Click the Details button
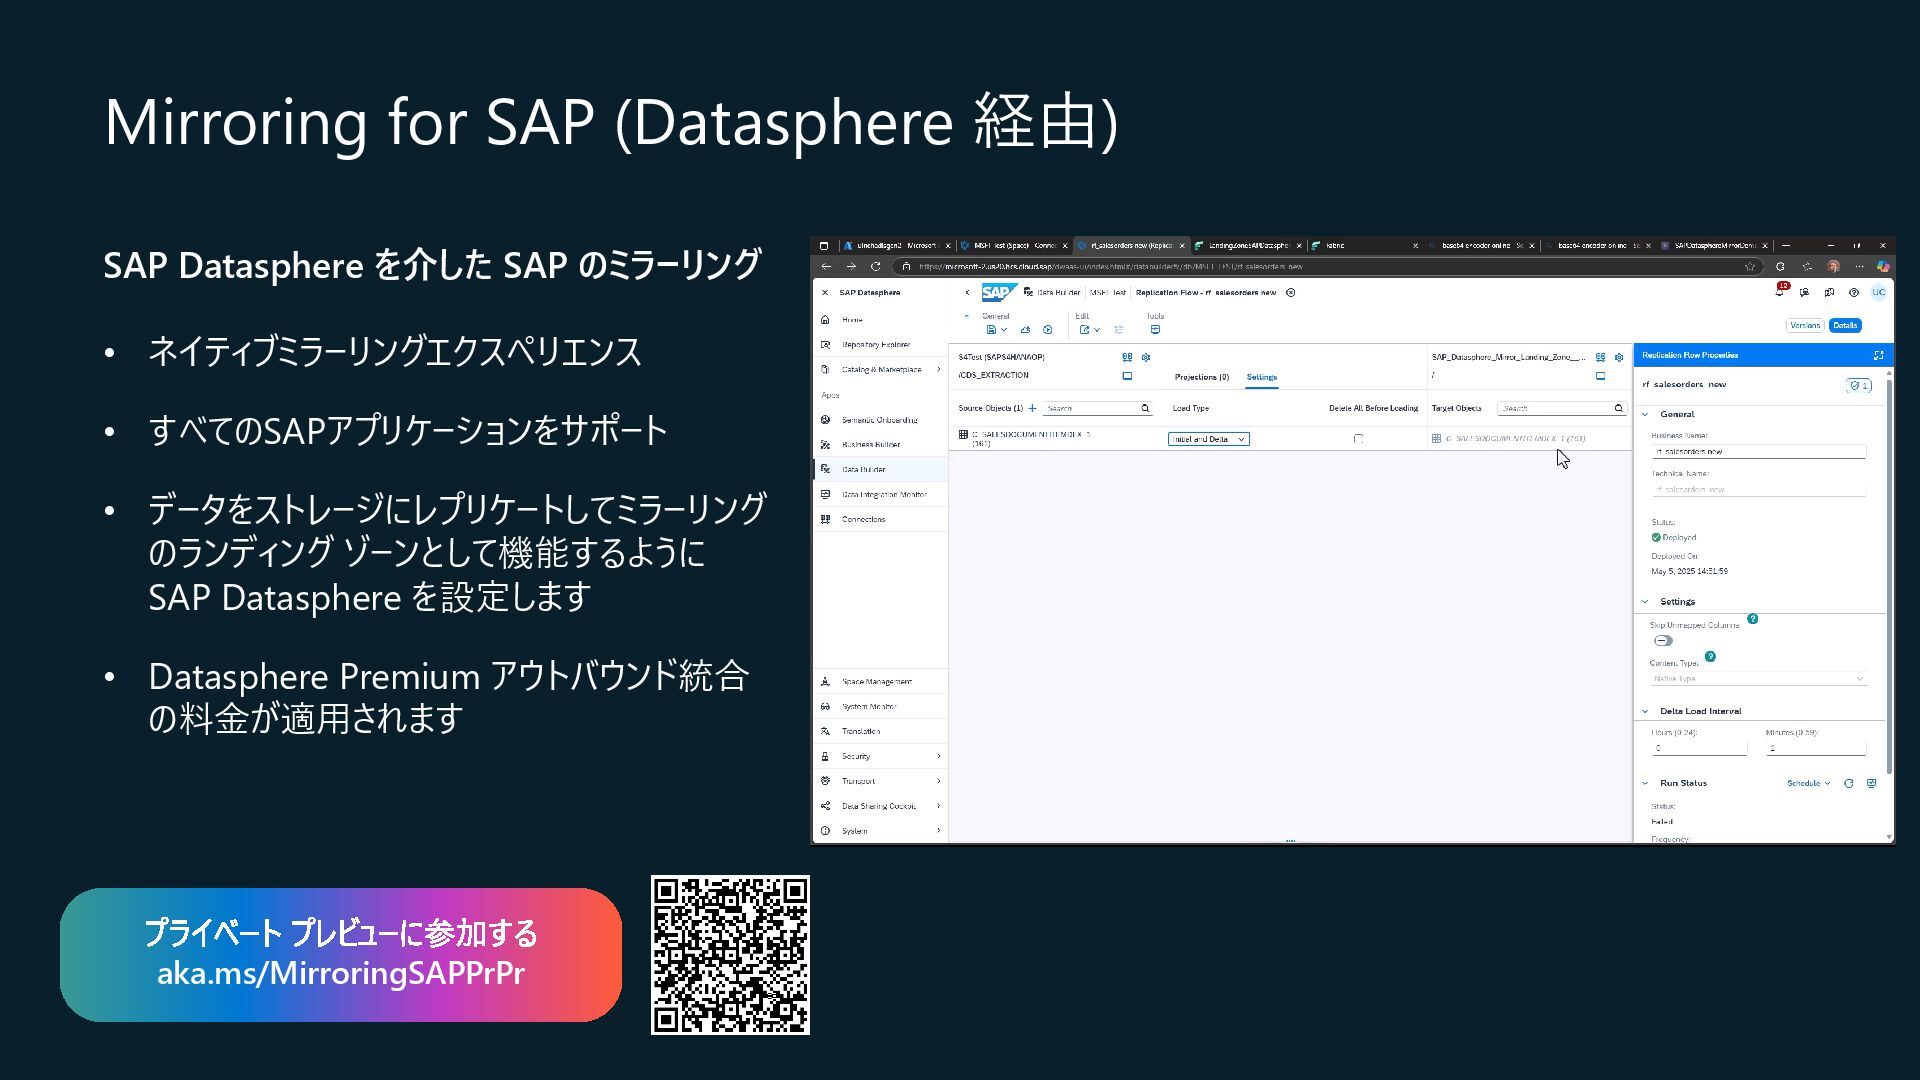Screen dimensions: 1920x1080 [x=1845, y=325]
